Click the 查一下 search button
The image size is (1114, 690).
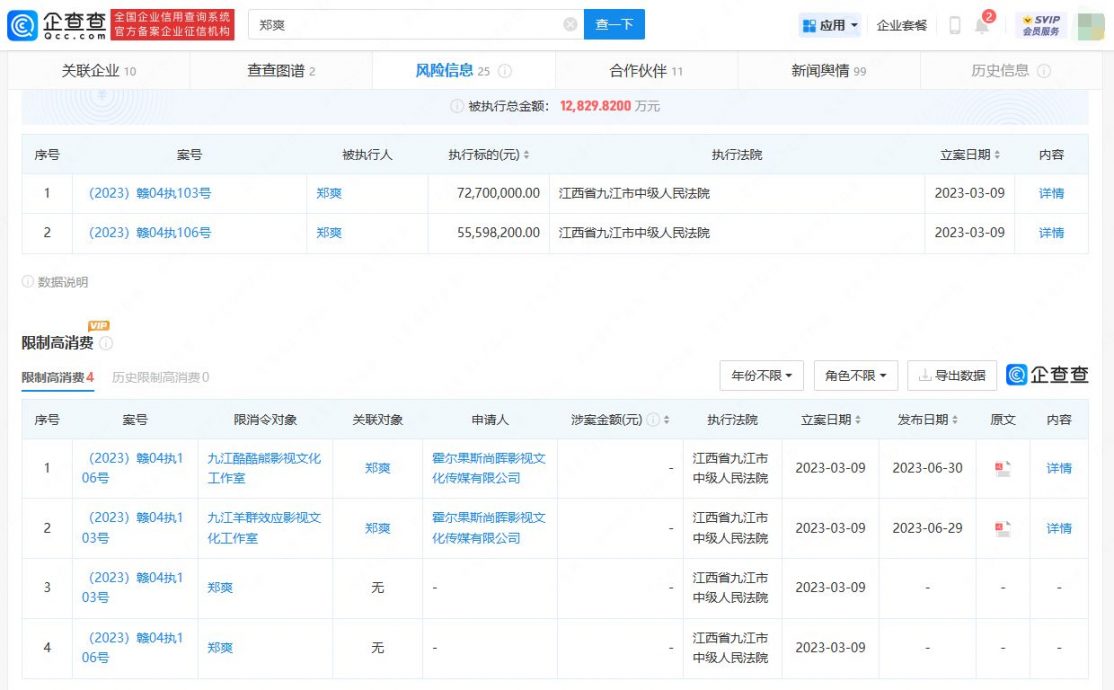coord(614,24)
